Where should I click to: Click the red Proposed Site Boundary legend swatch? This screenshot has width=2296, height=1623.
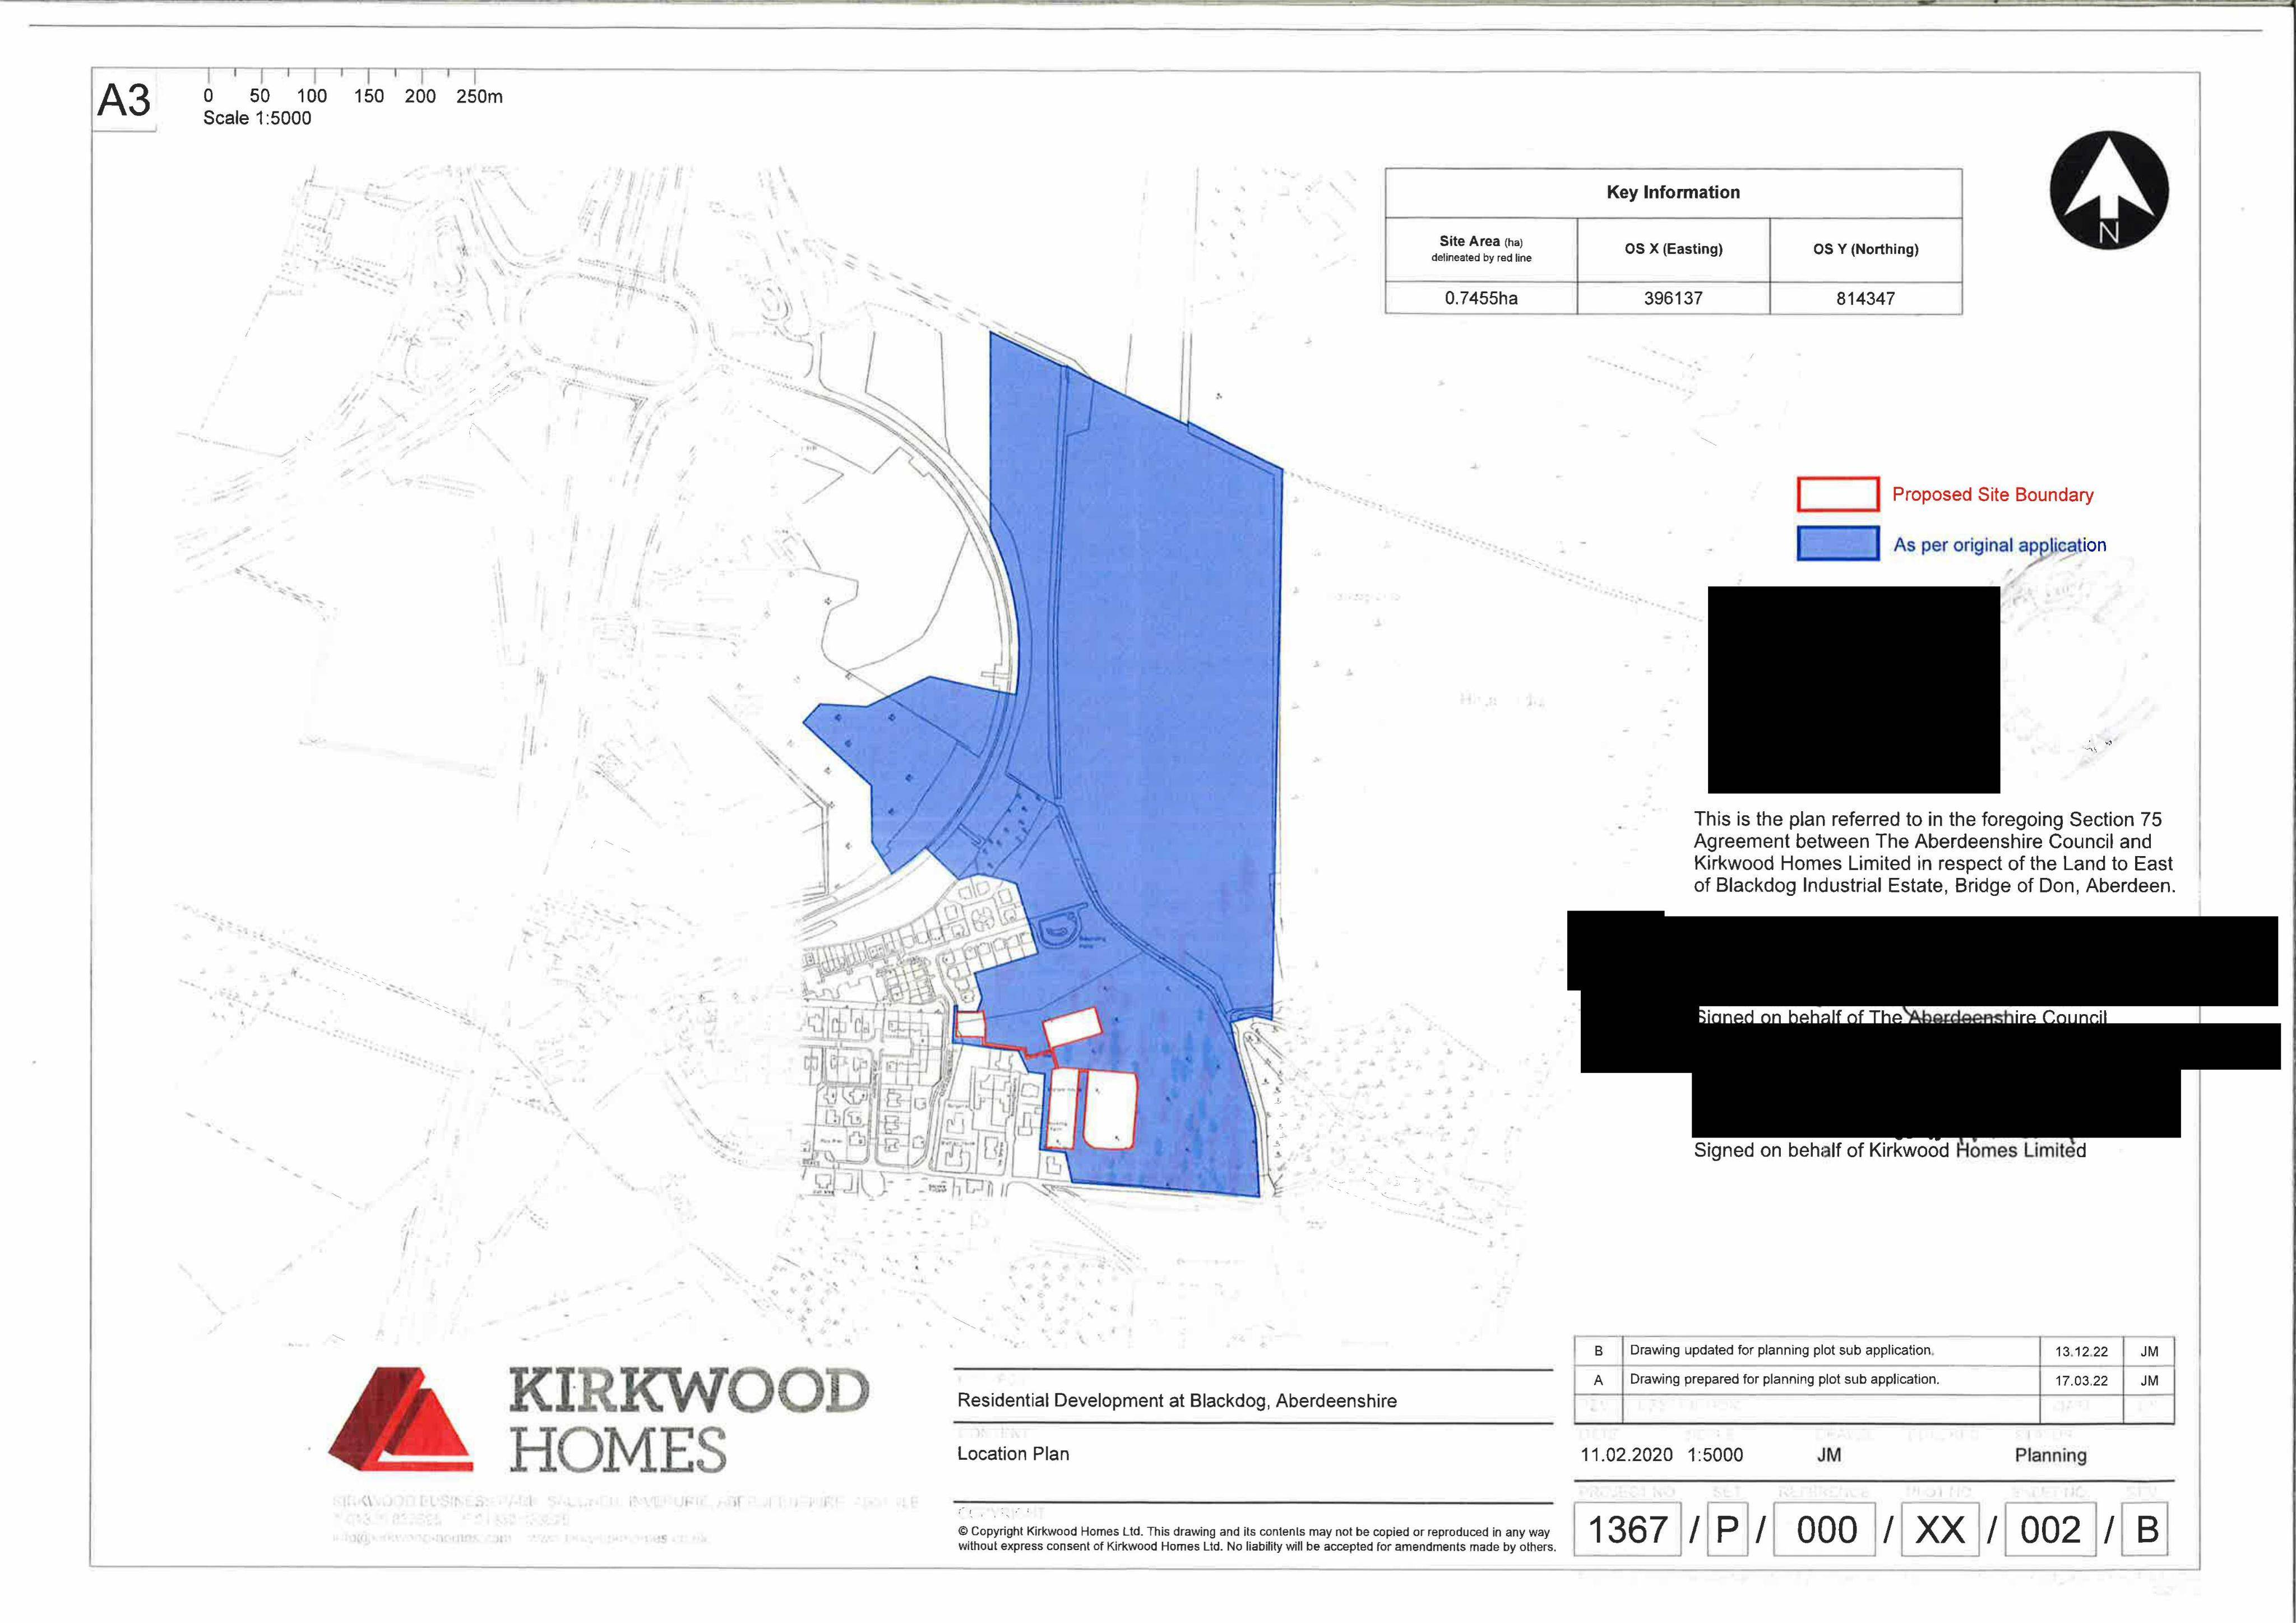pyautogui.click(x=1838, y=494)
